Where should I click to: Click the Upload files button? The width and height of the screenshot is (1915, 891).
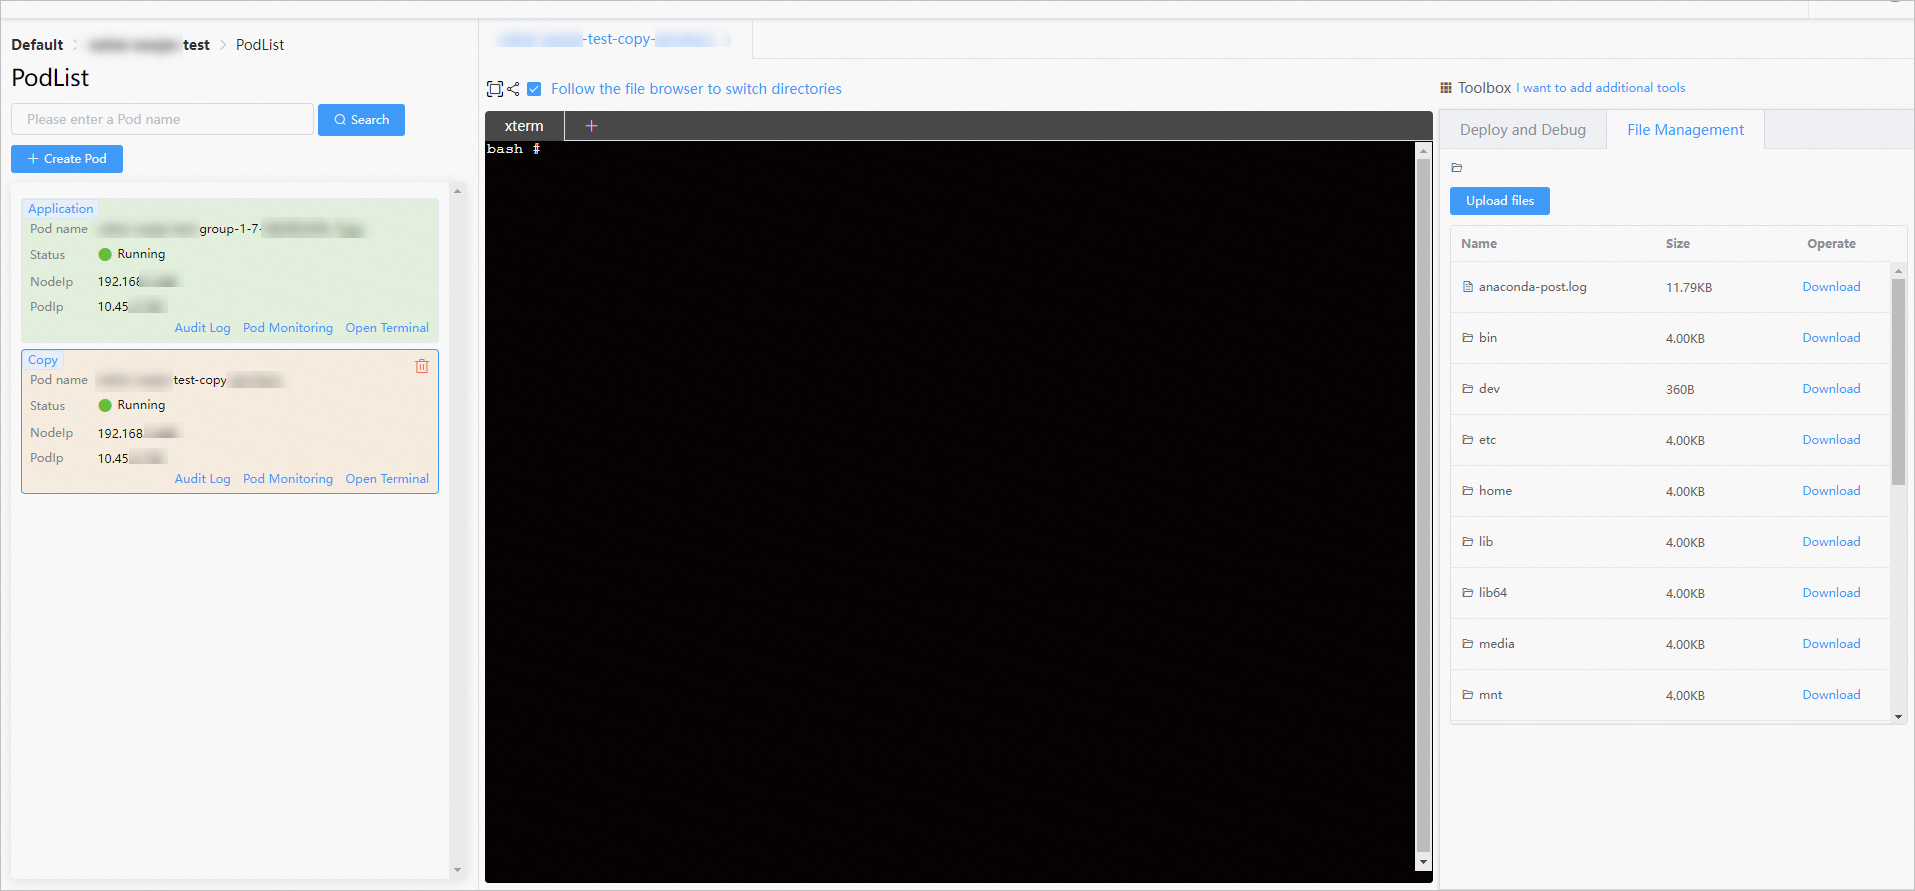(x=1500, y=201)
